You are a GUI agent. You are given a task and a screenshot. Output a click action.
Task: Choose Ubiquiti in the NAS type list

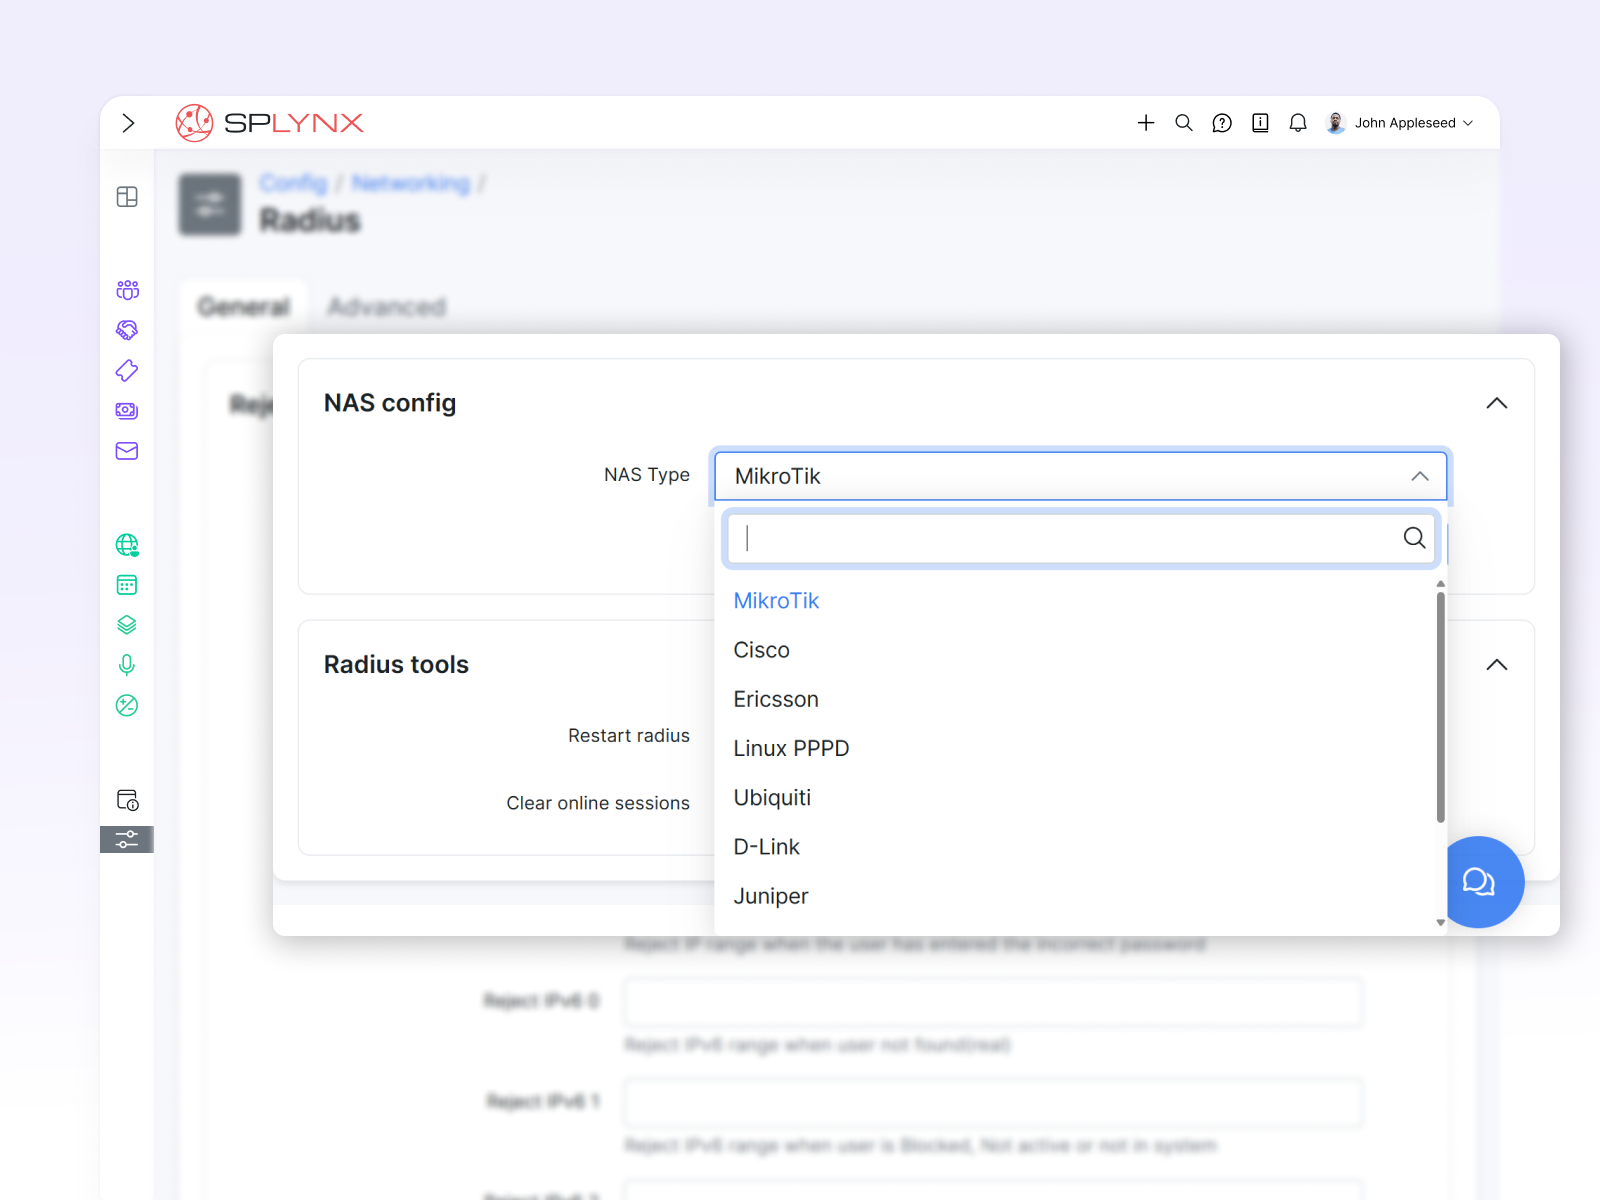(x=772, y=798)
